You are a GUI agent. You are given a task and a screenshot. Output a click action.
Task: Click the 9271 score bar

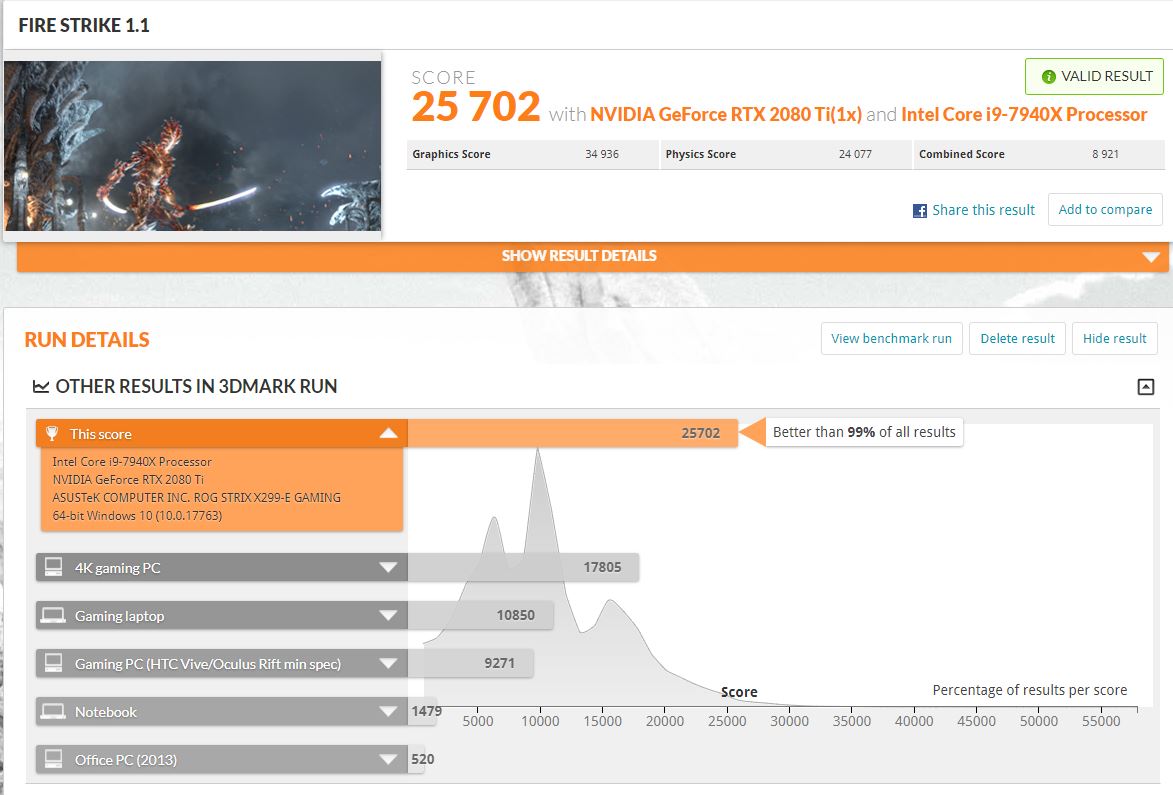pos(471,663)
